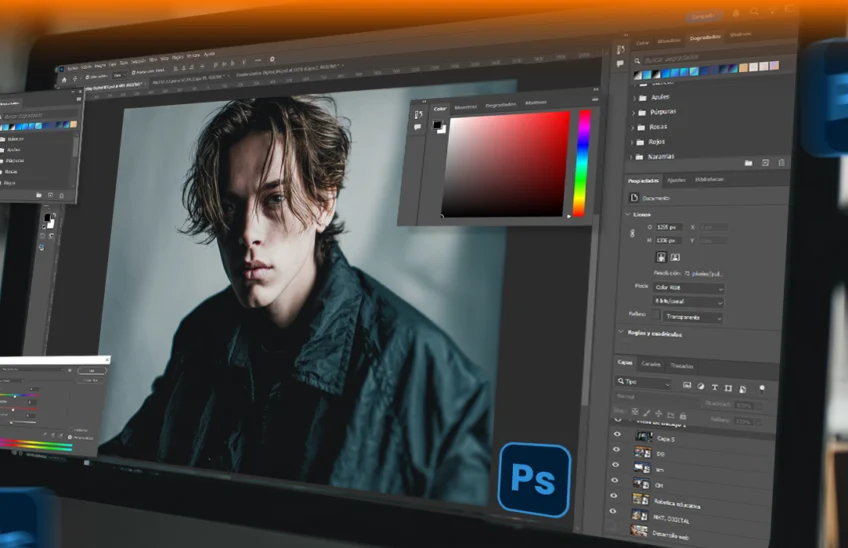Click the Relleno fill color swatch in Propiedades
Screen dimensions: 848x548
point(655,315)
